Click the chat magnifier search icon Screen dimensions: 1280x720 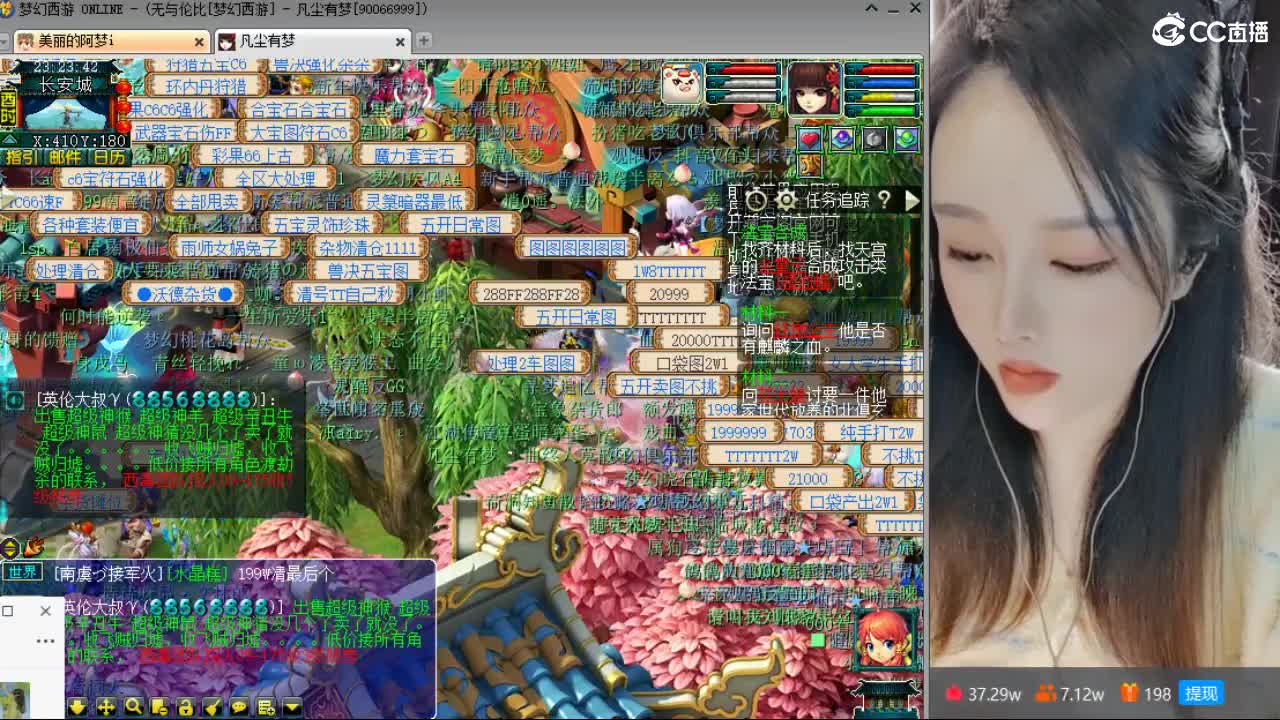point(133,707)
